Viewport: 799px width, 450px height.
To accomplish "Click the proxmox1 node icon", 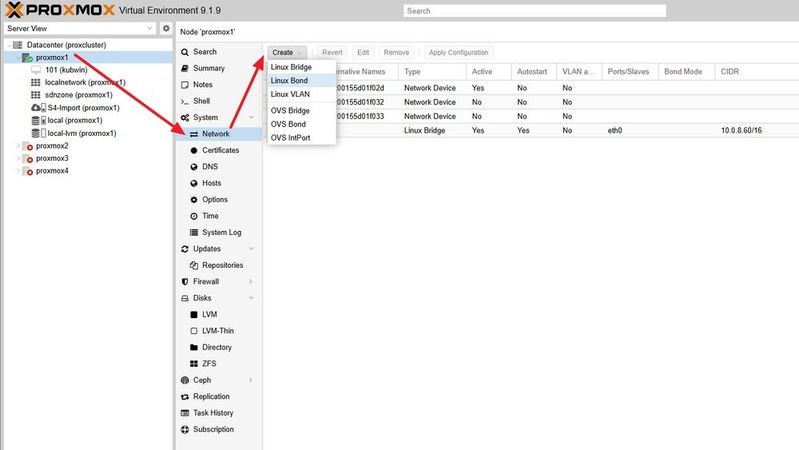I will (x=28, y=58).
